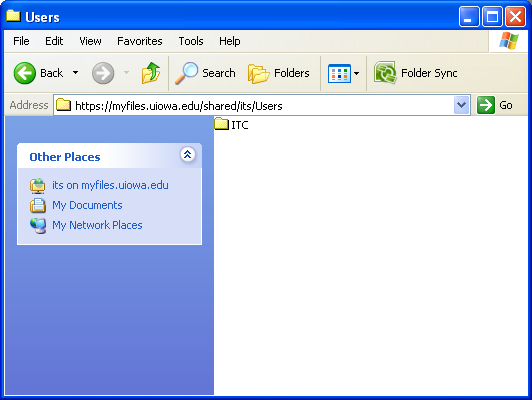Click the grey Forward arrow button
Viewport: 532px width, 400px height.
[103, 73]
